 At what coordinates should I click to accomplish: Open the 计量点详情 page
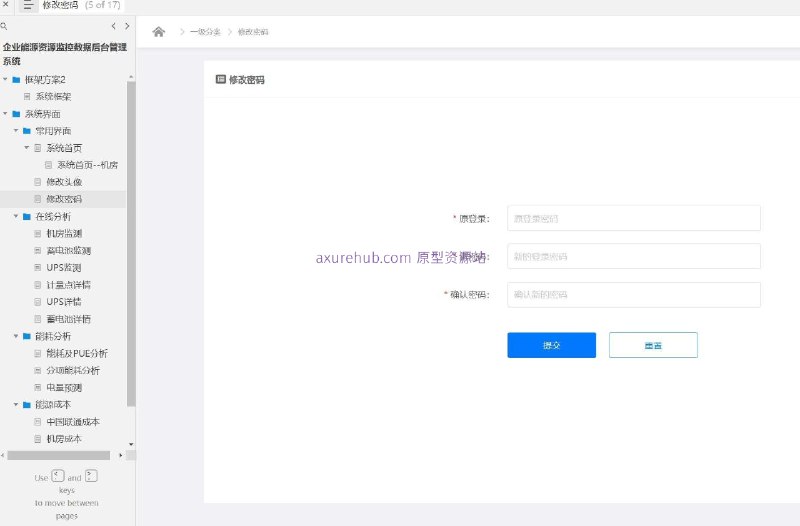[x=68, y=285]
